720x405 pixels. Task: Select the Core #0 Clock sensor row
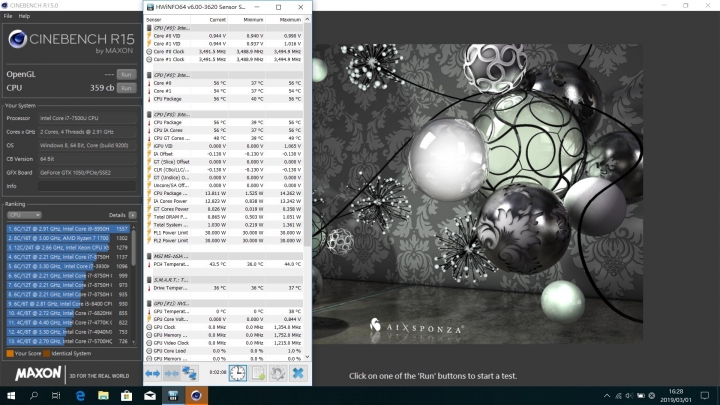224,51
